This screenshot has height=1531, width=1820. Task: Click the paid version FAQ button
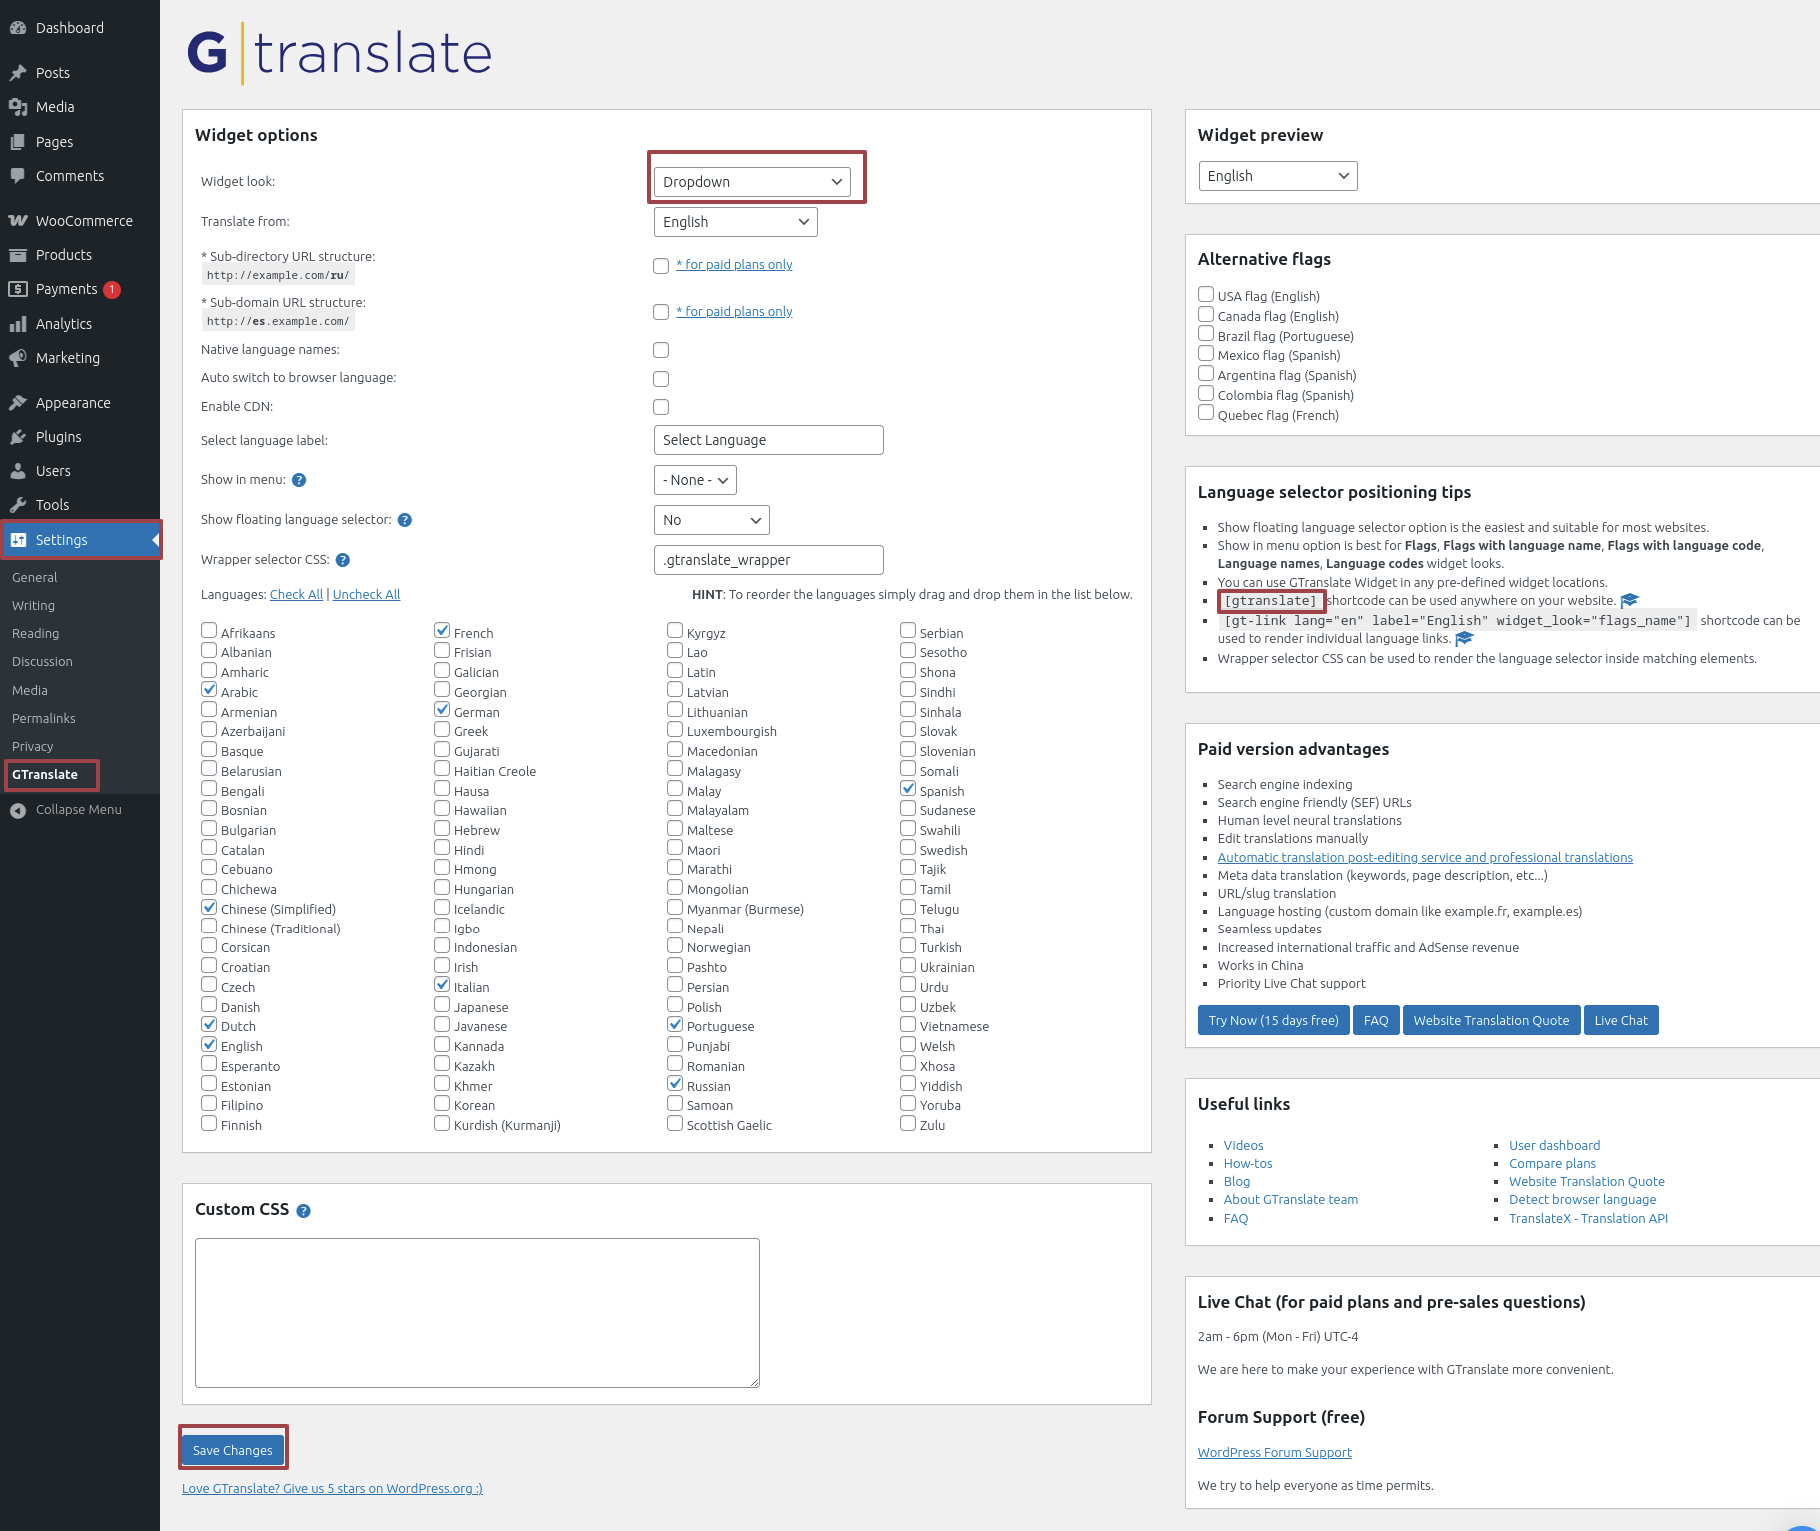coord(1376,1021)
